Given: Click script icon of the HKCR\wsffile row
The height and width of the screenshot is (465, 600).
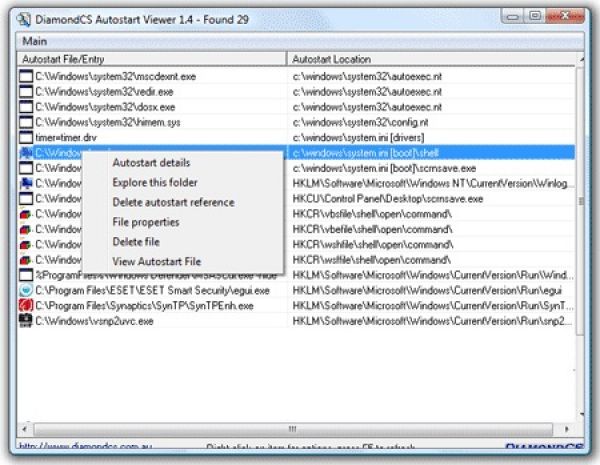Looking at the screenshot, I should [x=26, y=260].
